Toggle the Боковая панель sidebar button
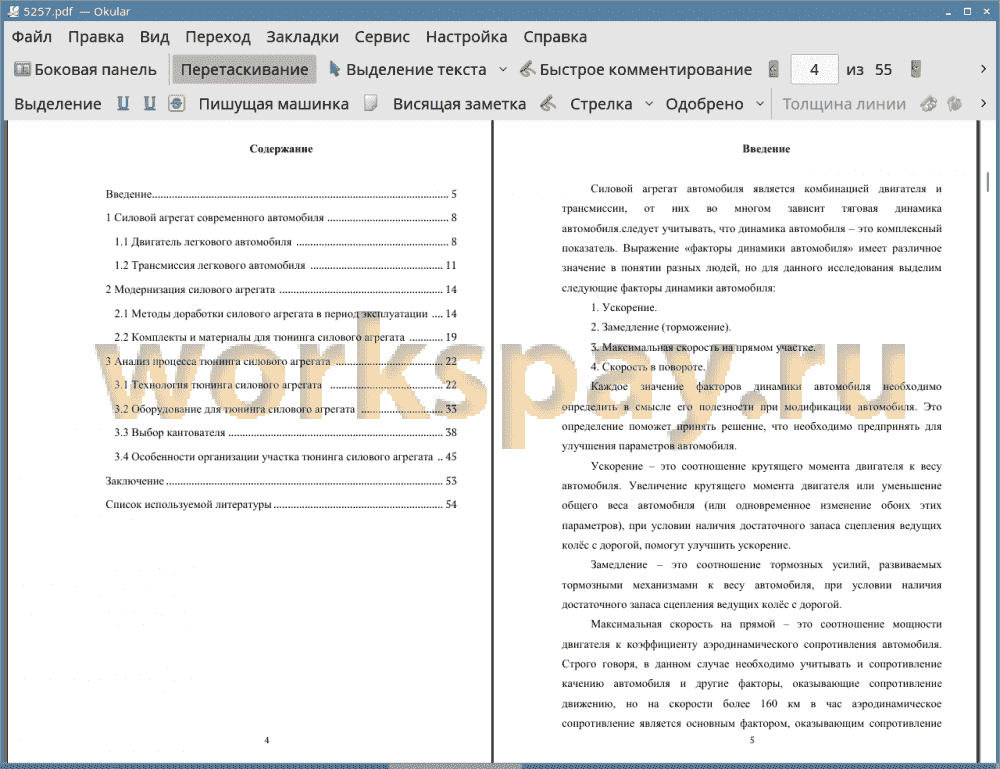1000x769 pixels. [85, 70]
